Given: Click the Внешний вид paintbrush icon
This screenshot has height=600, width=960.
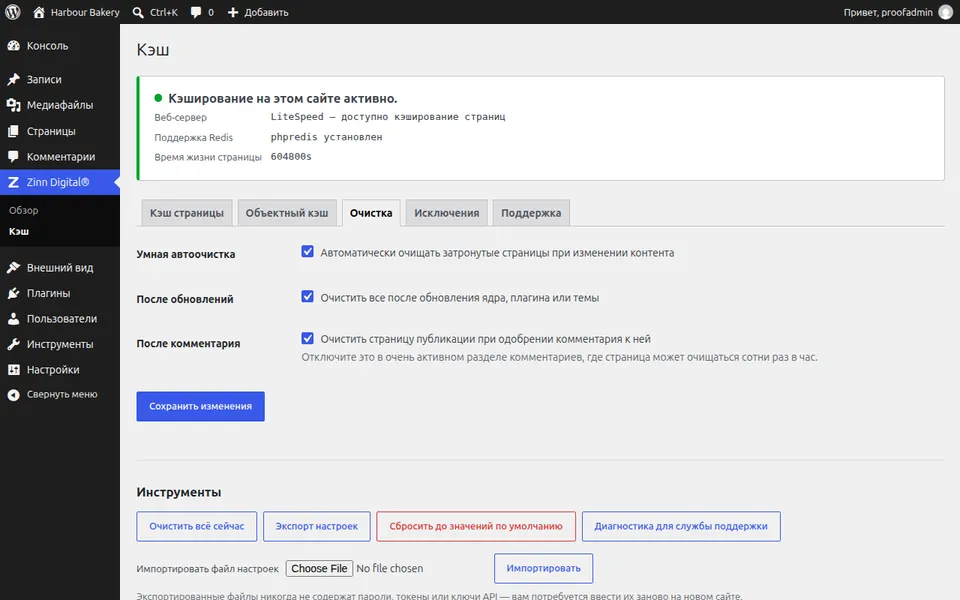Looking at the screenshot, I should point(13,268).
